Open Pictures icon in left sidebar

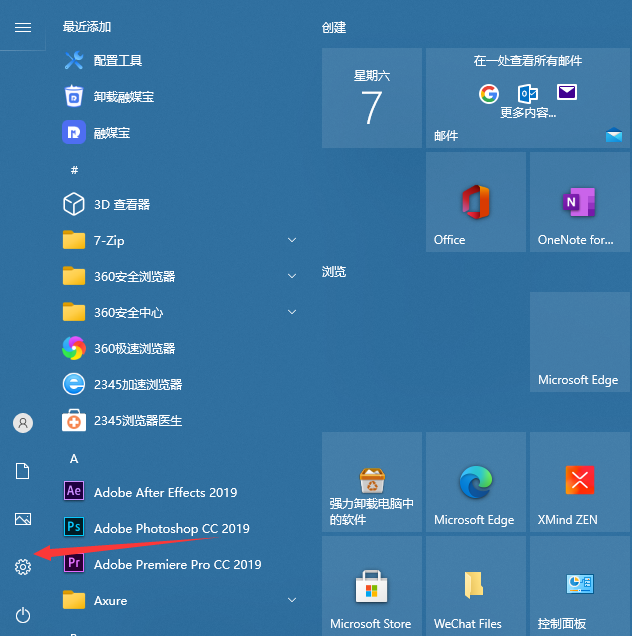coord(23,519)
